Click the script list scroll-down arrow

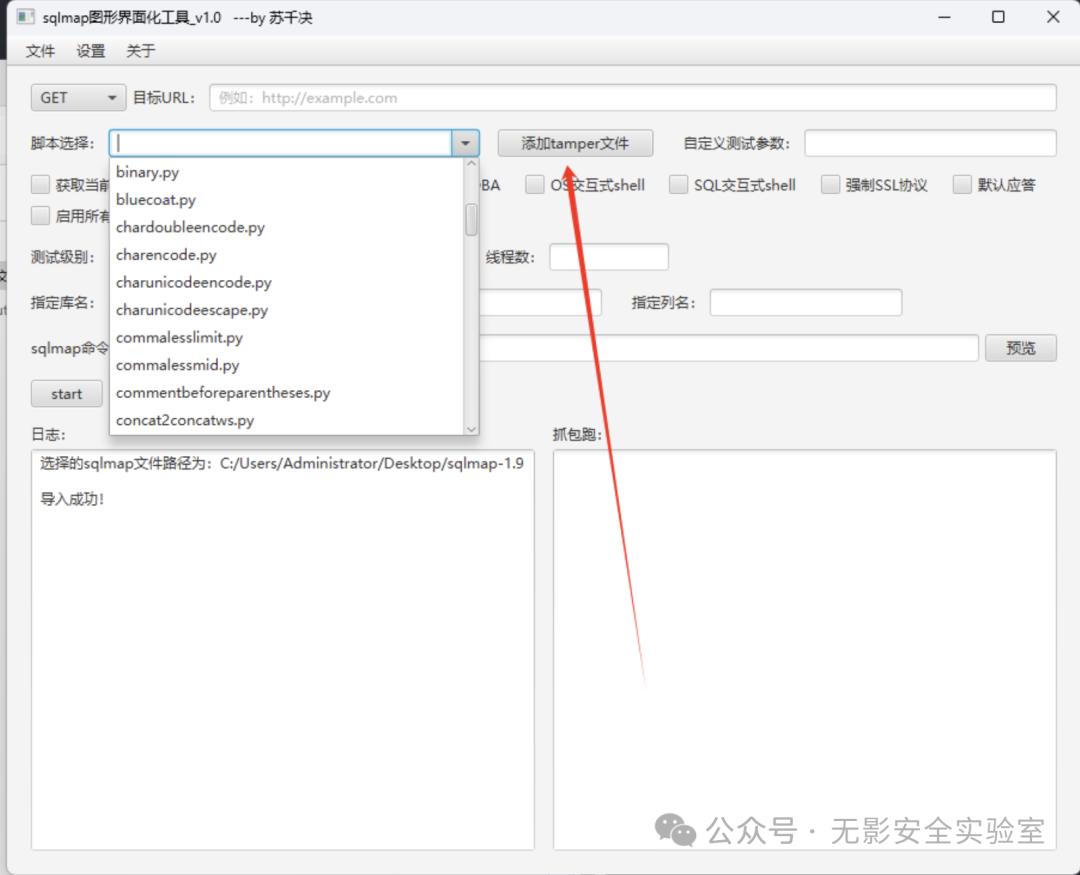(472, 429)
